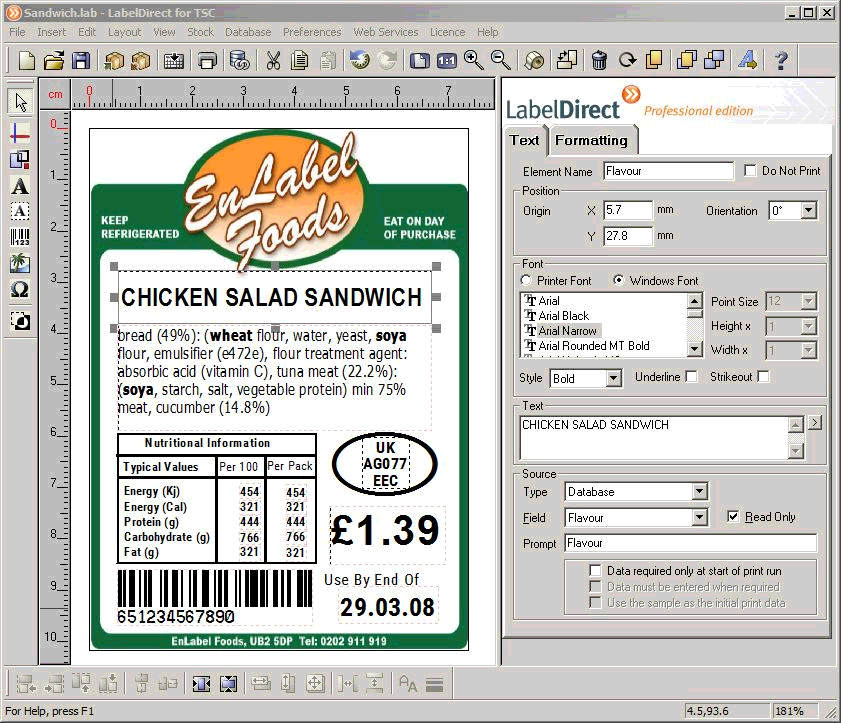The height and width of the screenshot is (723, 841).
Task: Select the £1.39 price element
Action: [x=385, y=530]
